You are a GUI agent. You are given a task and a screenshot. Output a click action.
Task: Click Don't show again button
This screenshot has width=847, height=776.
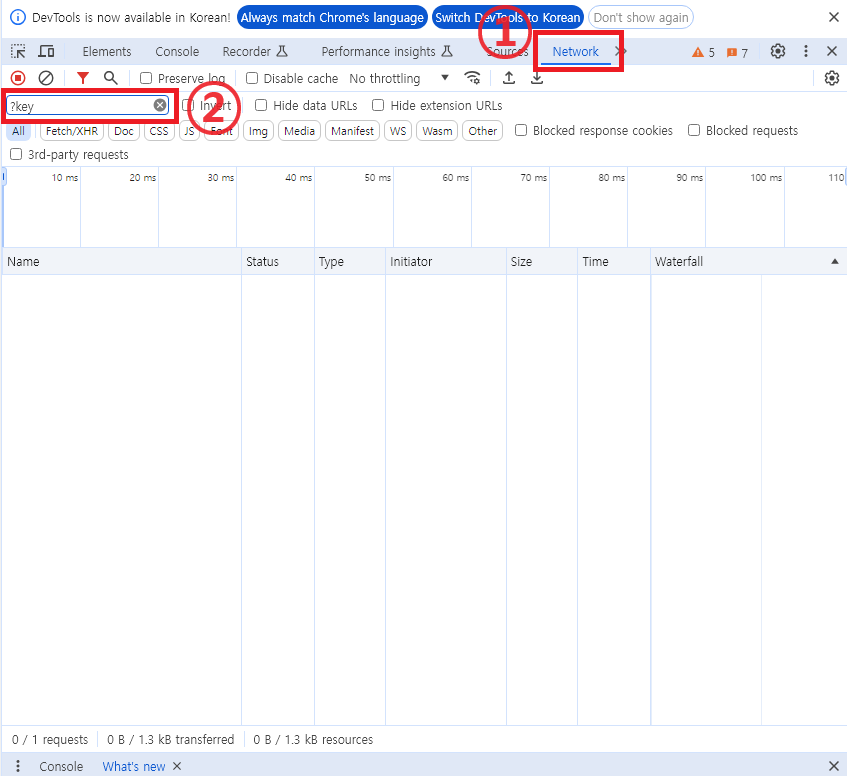click(641, 17)
